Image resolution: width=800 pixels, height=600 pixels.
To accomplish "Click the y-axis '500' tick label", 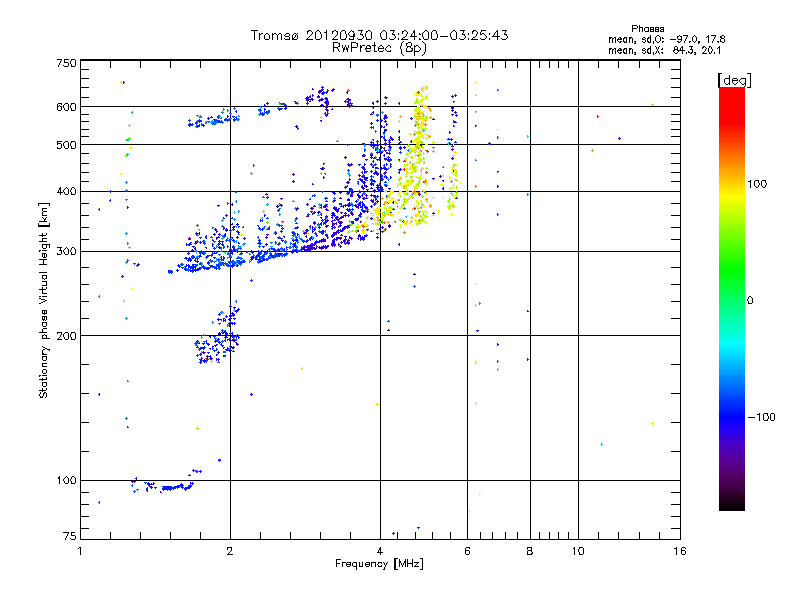I will click(x=66, y=145).
